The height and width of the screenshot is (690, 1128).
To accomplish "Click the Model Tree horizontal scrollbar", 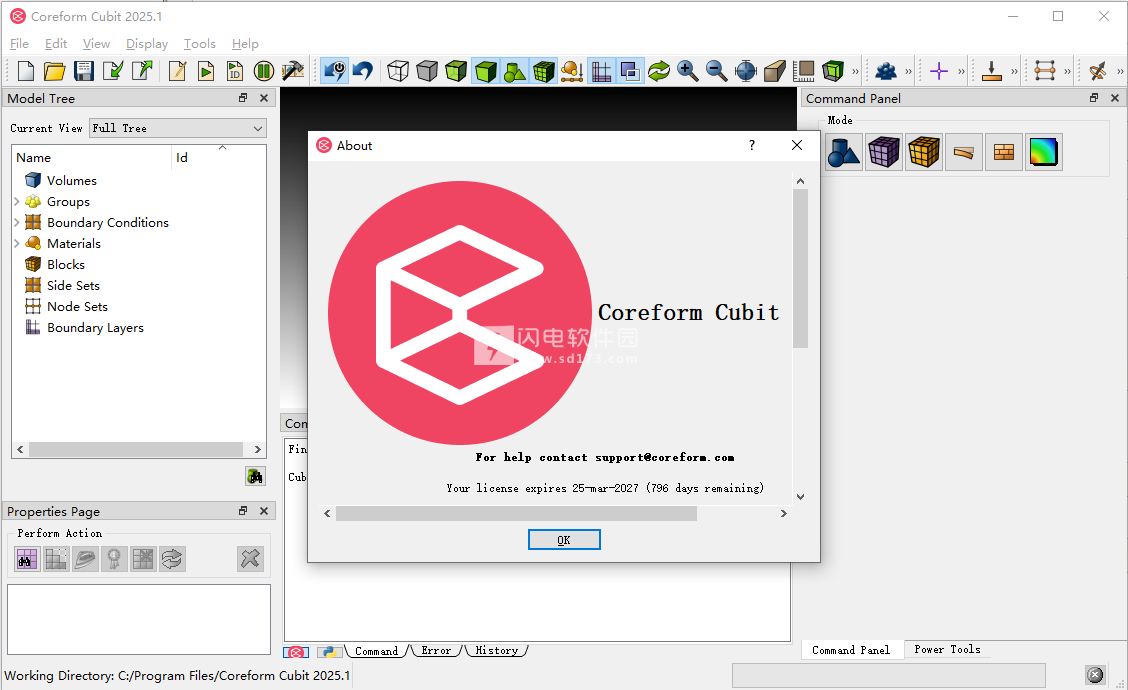I will click(136, 449).
